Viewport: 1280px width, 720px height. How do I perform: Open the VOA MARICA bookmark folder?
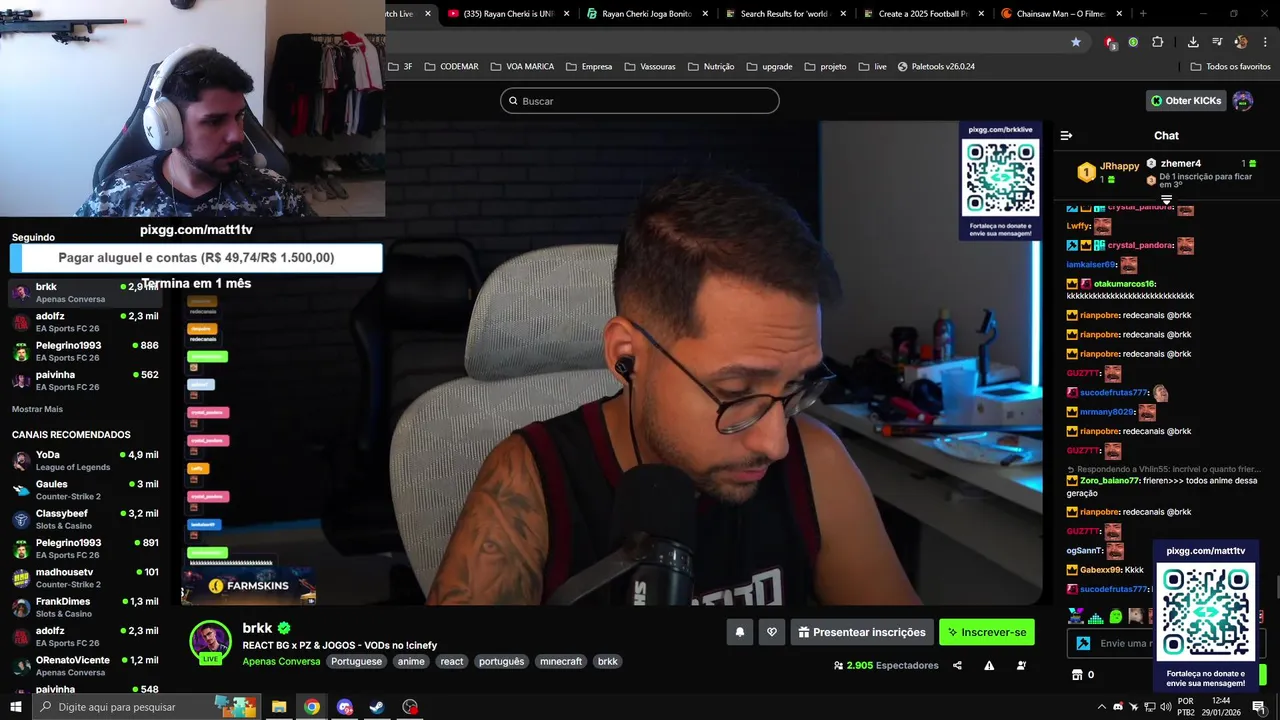coord(522,66)
